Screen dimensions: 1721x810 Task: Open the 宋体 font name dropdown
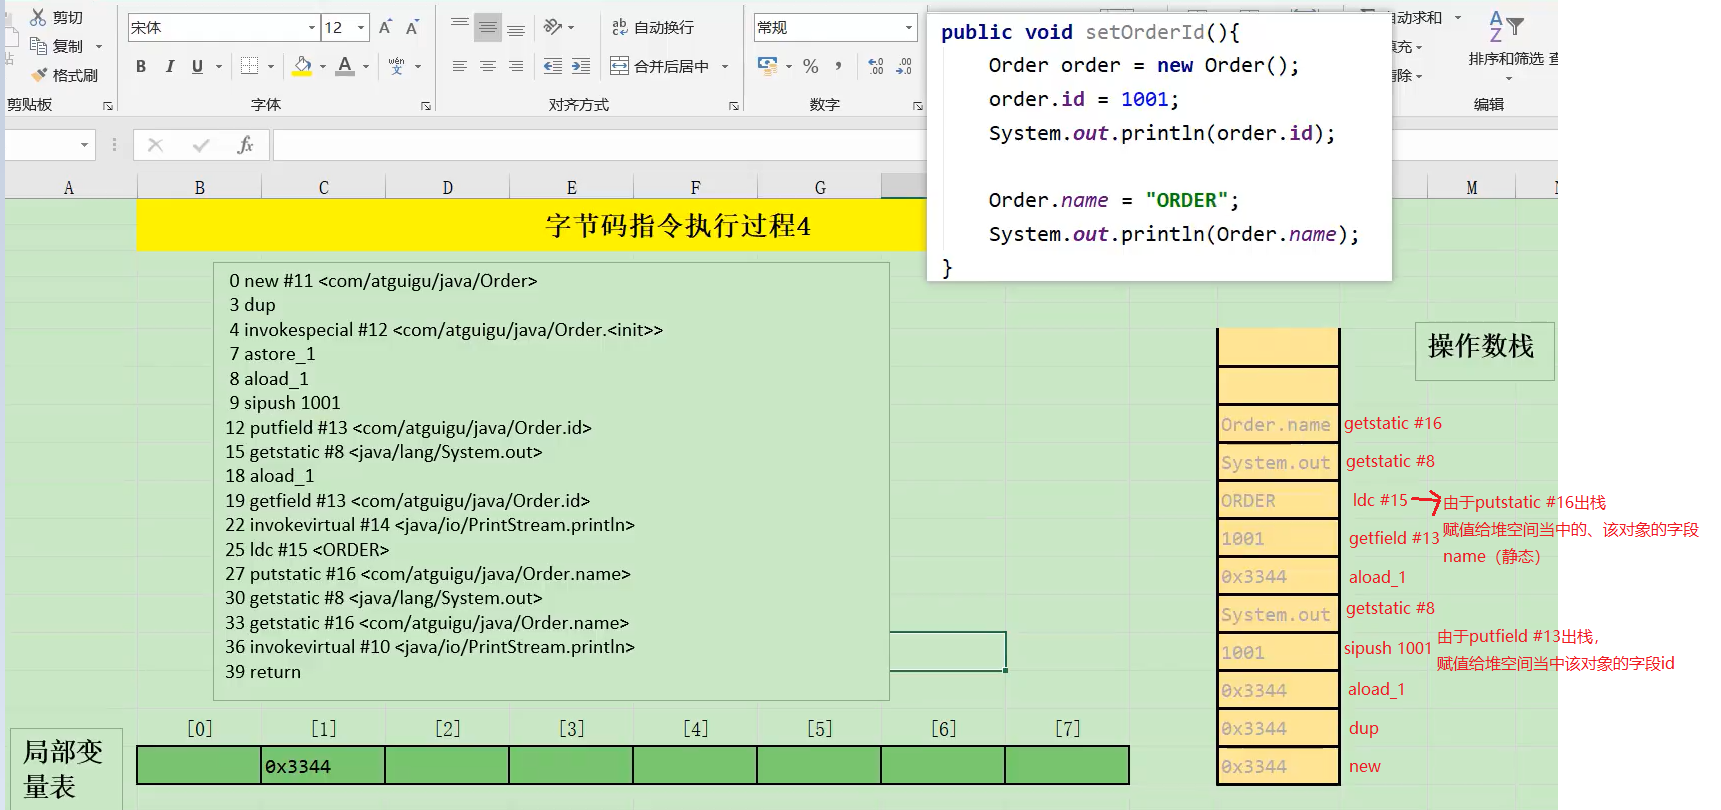click(x=311, y=27)
